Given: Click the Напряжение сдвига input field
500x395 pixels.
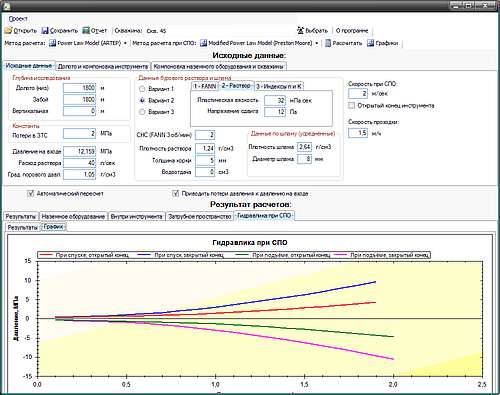Looking at the screenshot, I should pyautogui.click(x=275, y=112).
